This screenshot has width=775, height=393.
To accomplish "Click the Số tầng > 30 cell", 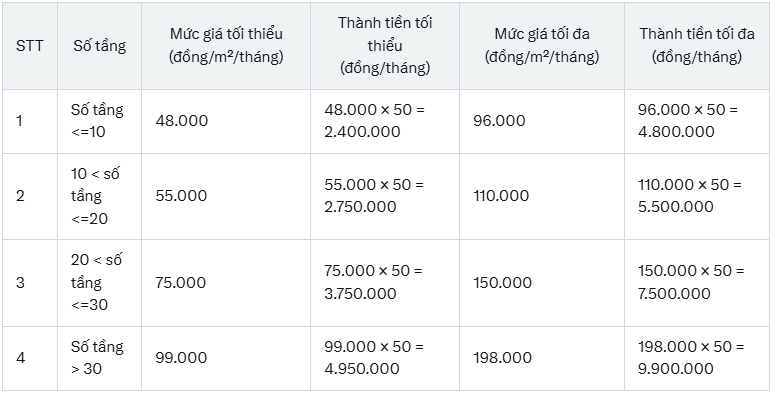I will click(x=99, y=358).
